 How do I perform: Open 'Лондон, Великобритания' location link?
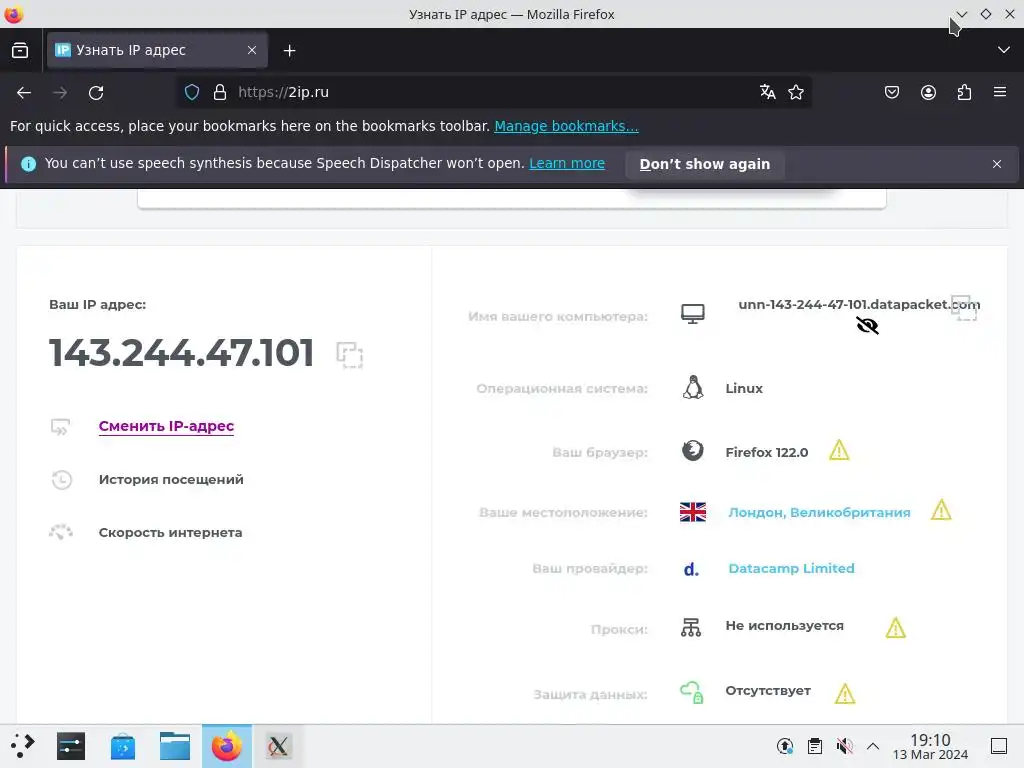(819, 513)
